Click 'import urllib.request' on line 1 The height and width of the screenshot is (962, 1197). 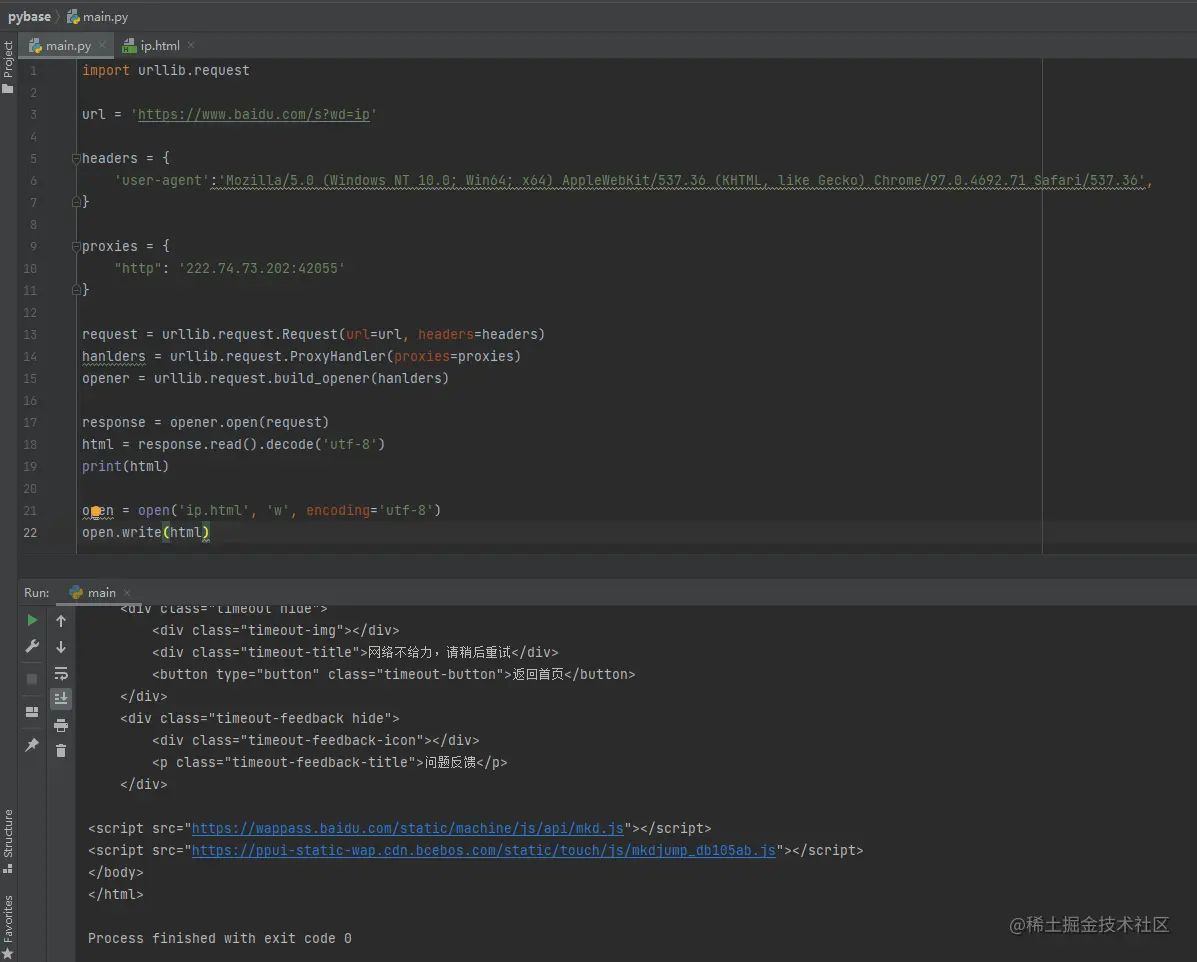click(166, 70)
